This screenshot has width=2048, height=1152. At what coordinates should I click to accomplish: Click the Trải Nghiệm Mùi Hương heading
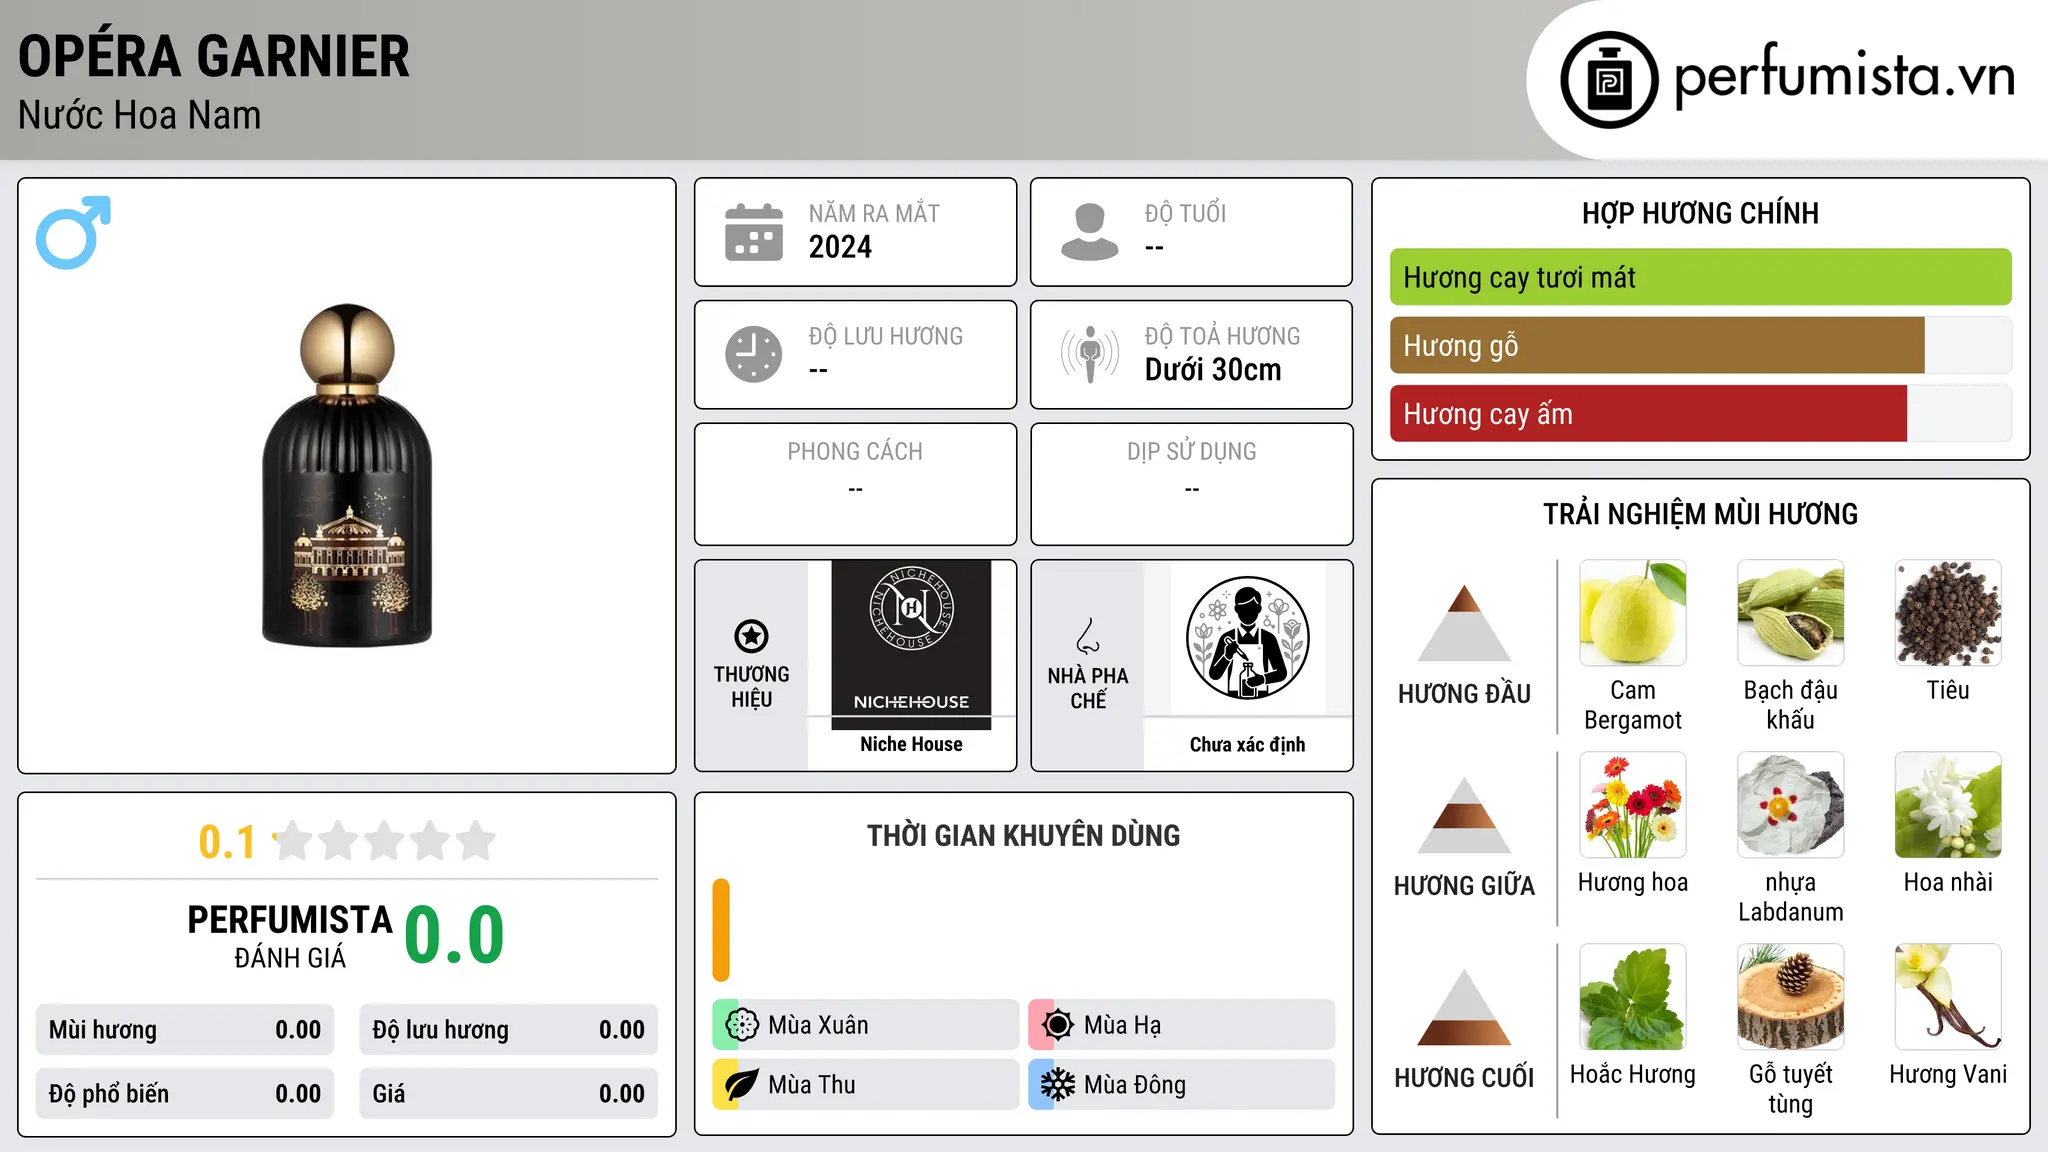point(1700,514)
